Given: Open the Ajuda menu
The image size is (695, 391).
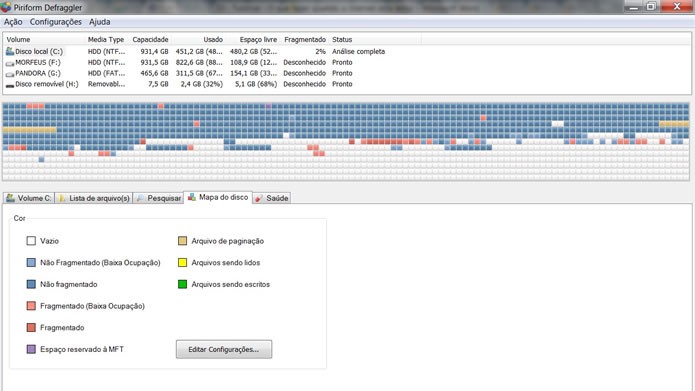Looking at the screenshot, I should (x=99, y=22).
